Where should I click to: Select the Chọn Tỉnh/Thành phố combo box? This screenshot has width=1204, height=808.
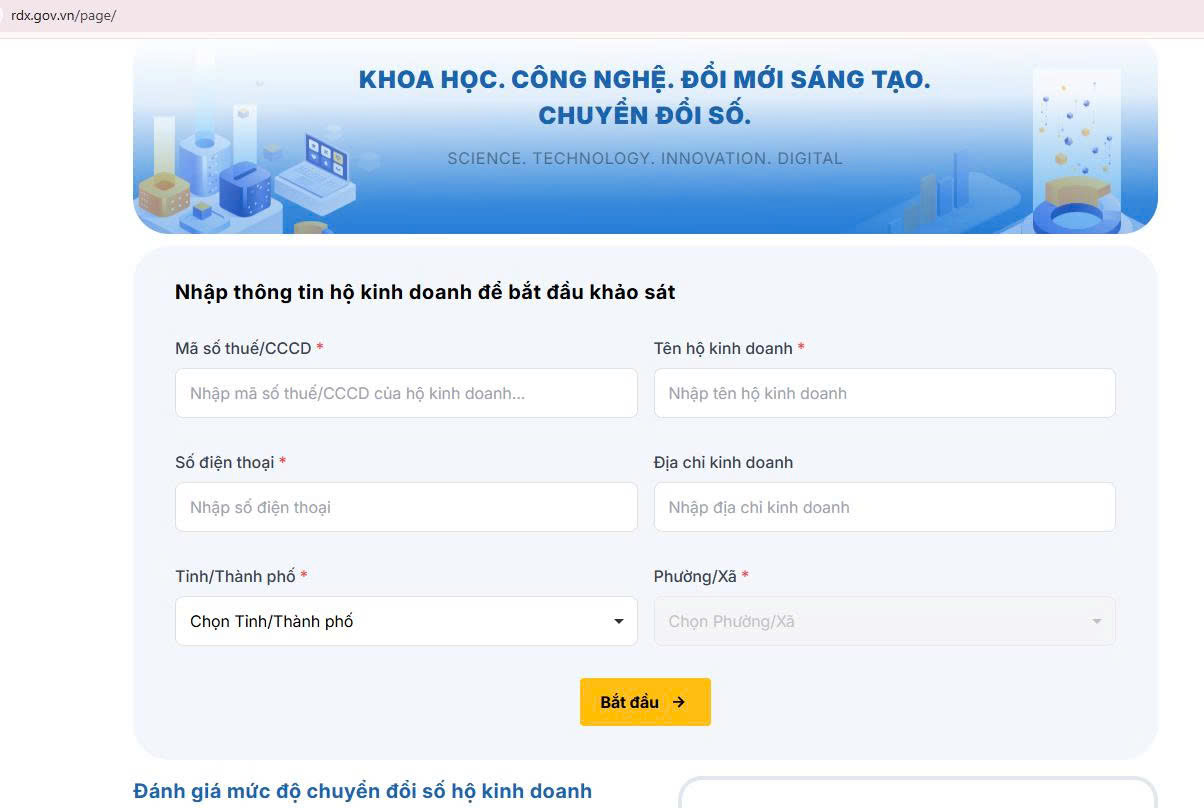coord(406,621)
